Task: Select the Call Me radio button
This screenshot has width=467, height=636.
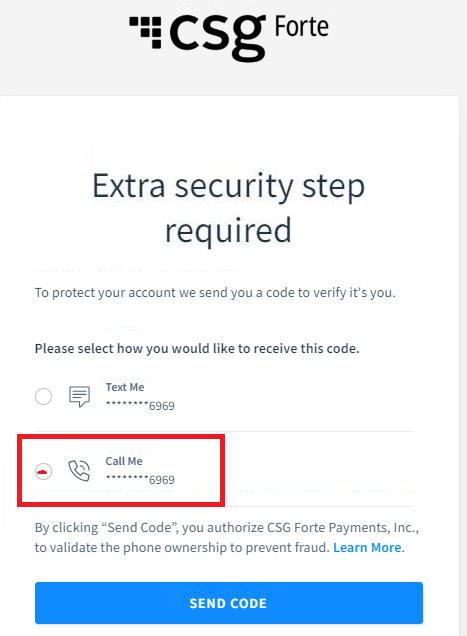Action: (43, 471)
